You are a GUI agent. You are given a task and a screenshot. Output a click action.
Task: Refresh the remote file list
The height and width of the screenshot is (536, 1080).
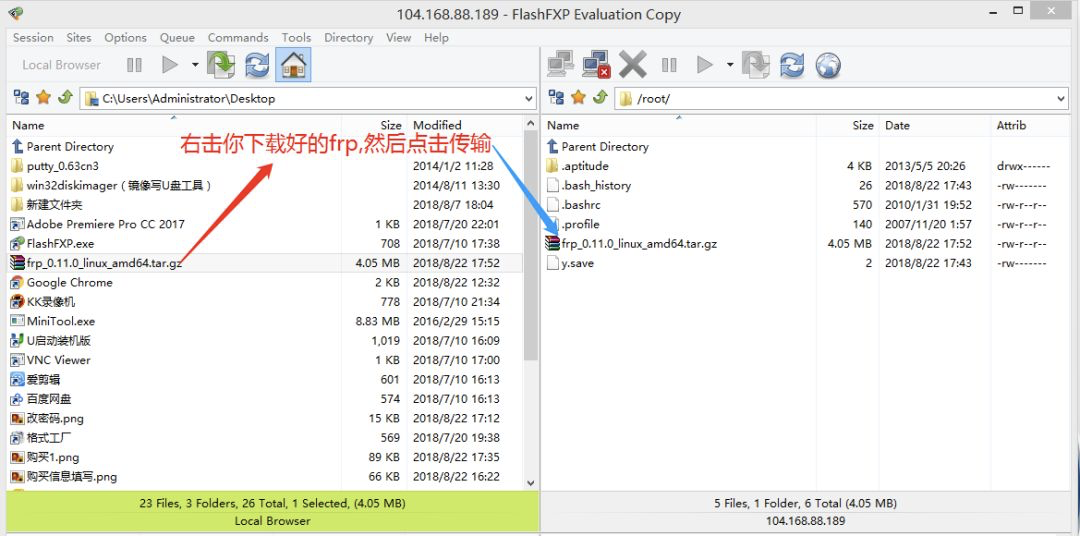[792, 65]
